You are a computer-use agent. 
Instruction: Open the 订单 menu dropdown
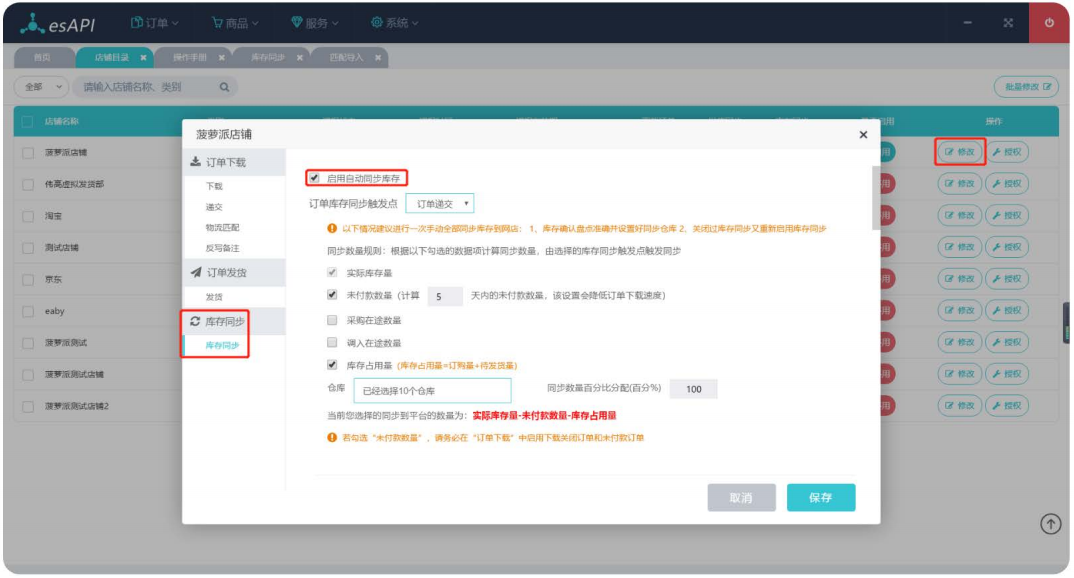coord(155,22)
